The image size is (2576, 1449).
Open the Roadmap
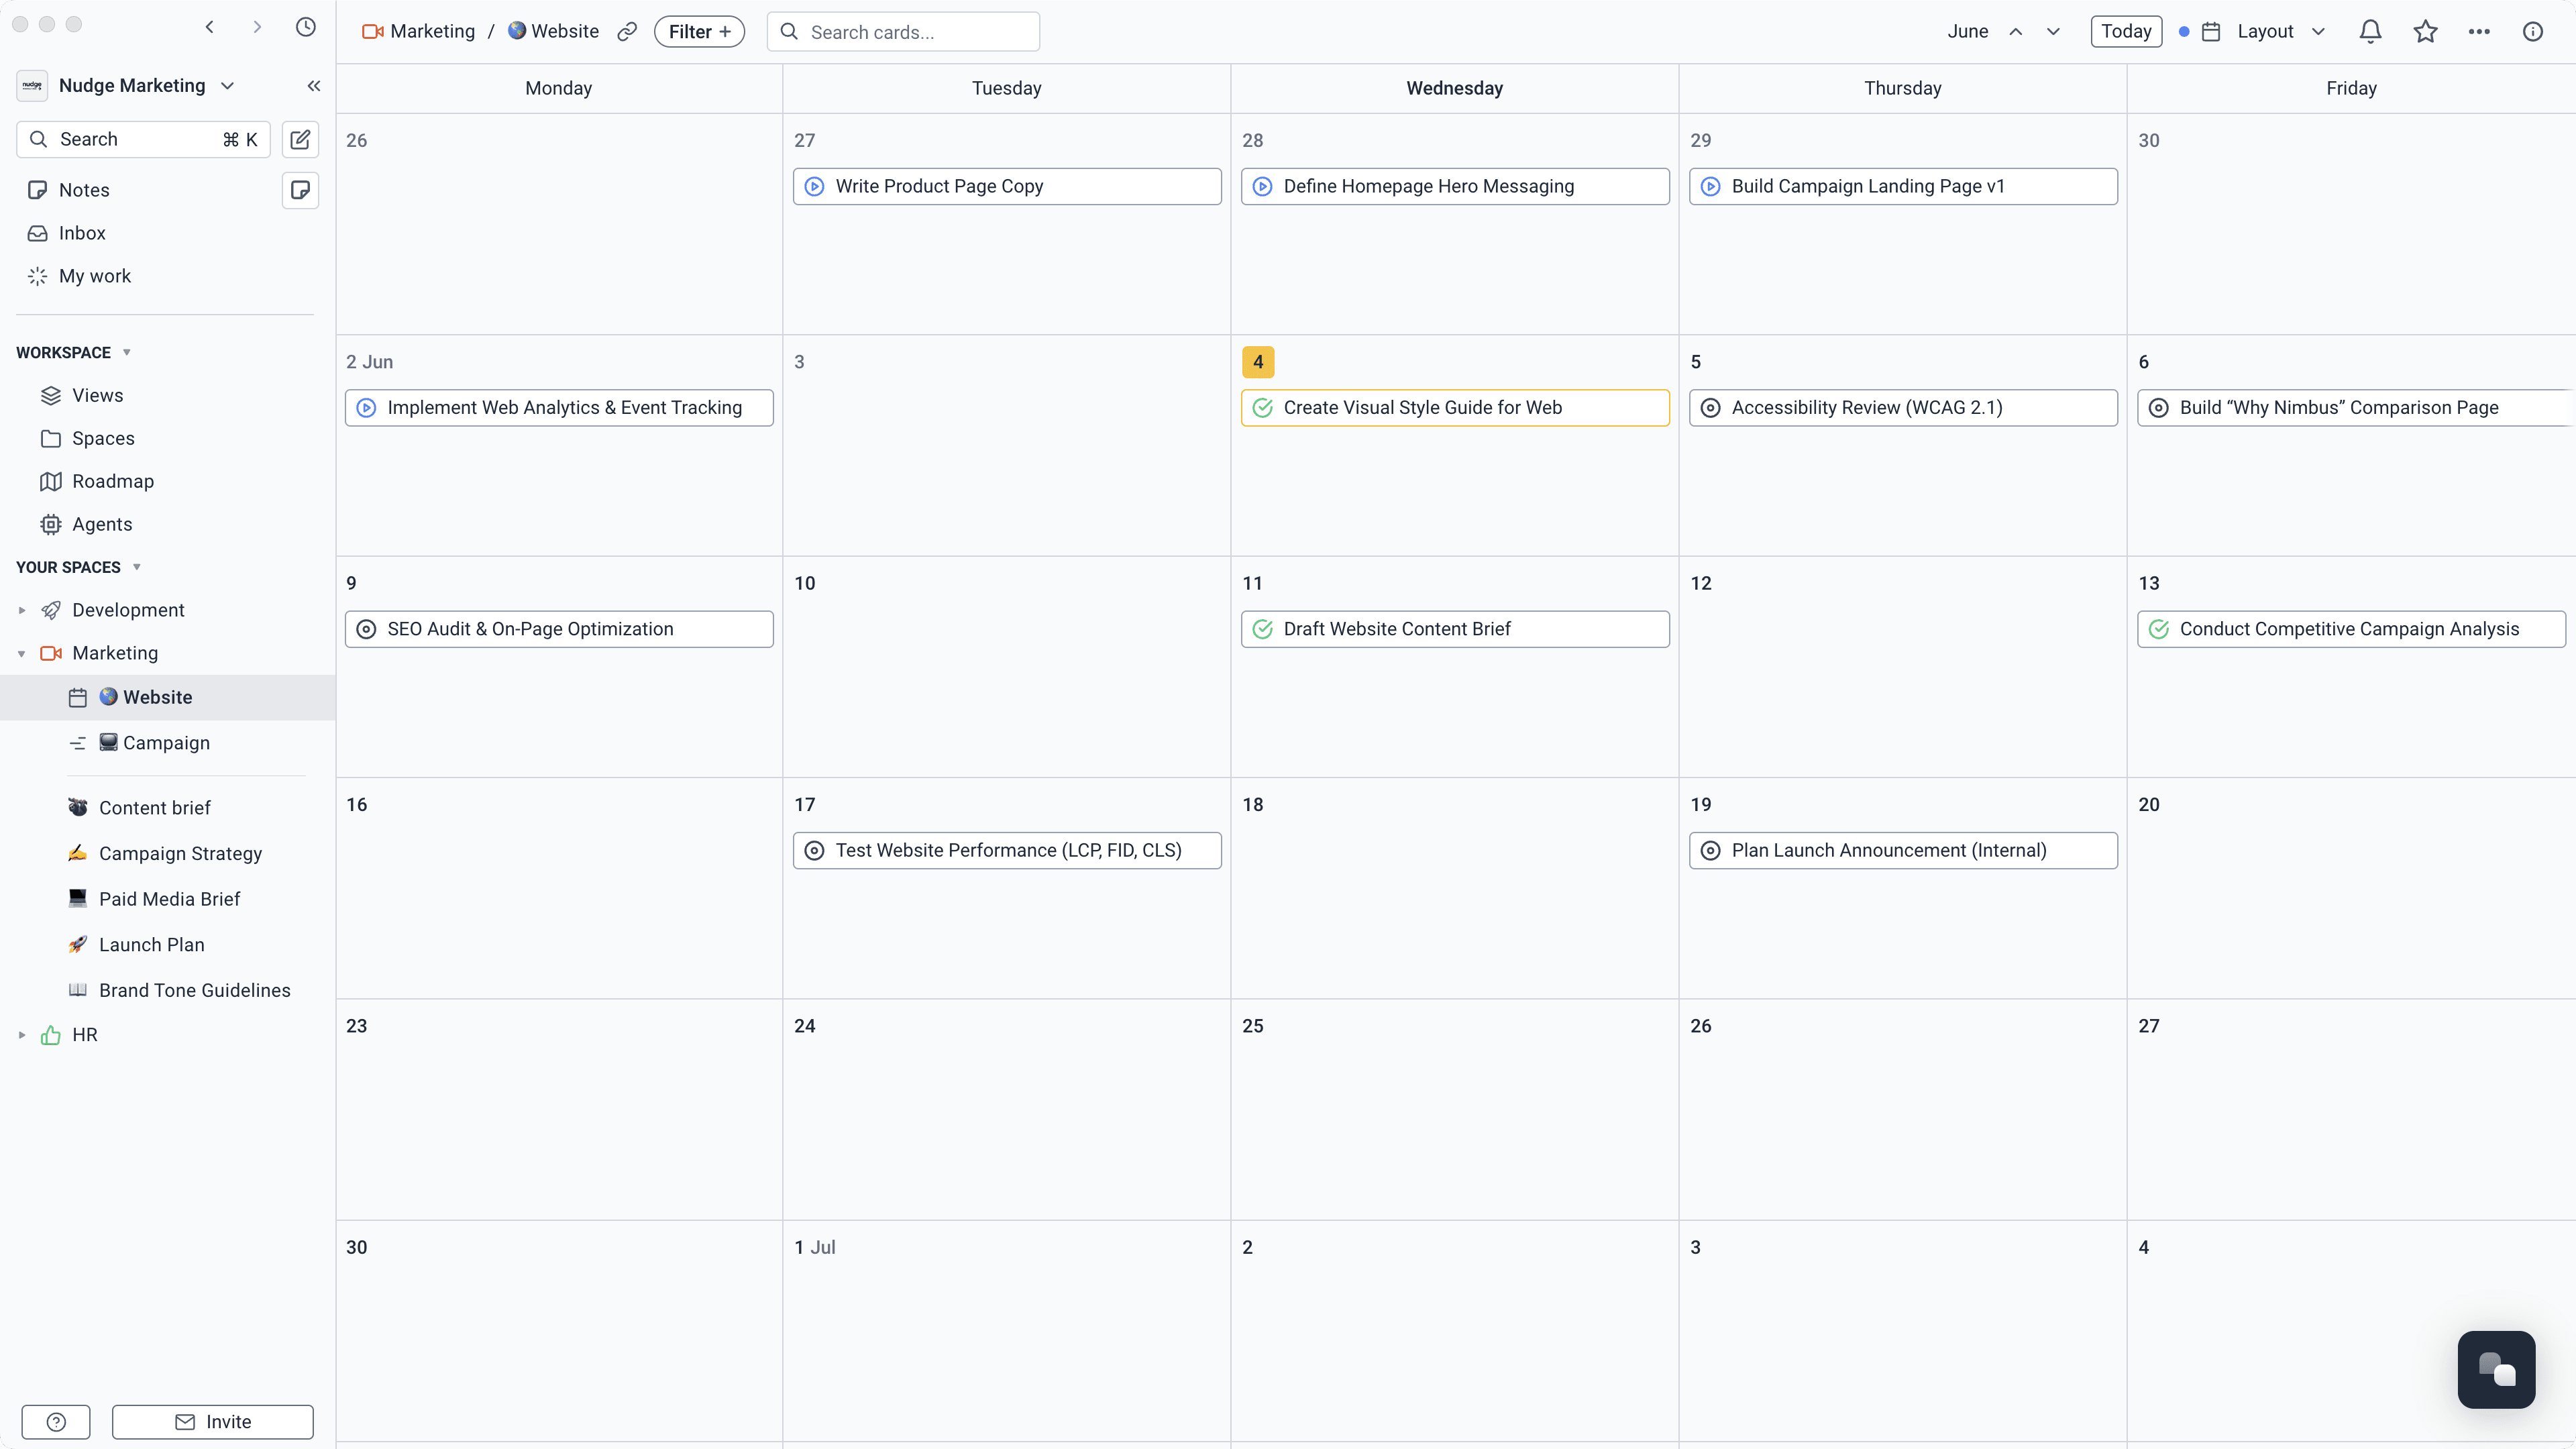113,481
